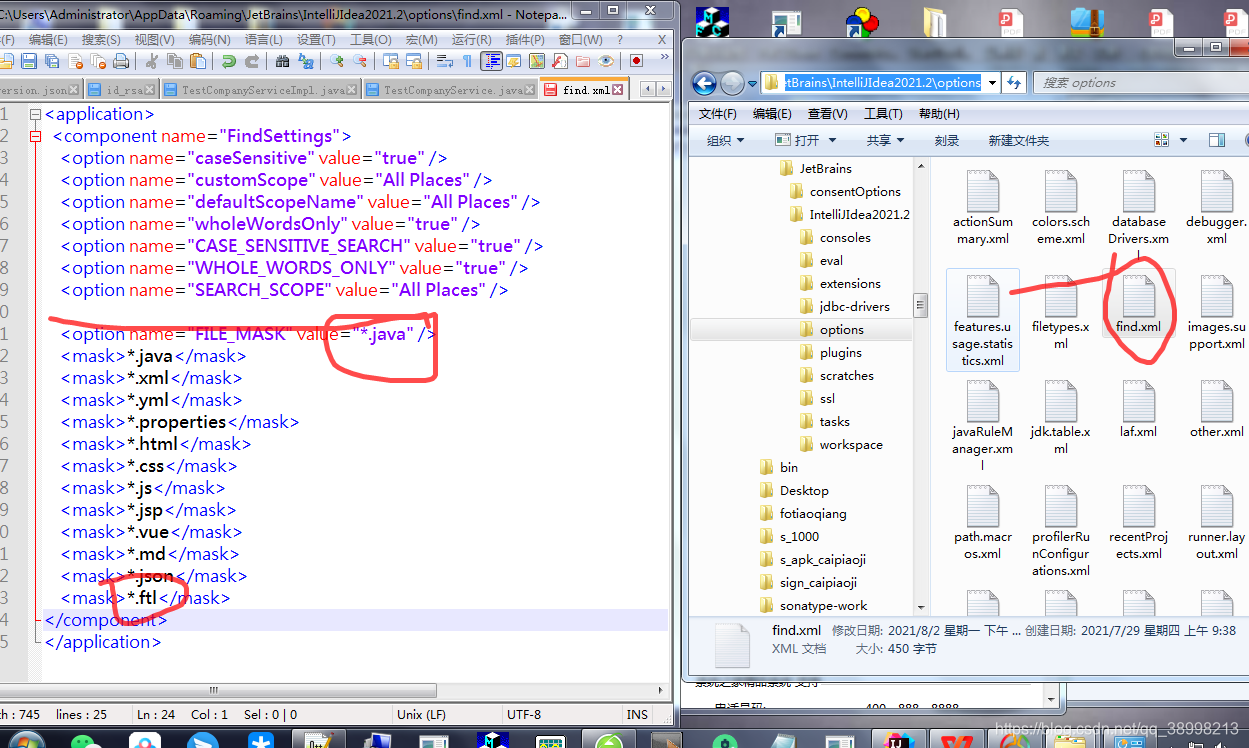Select the sonatype-work folder in tree

click(813, 606)
